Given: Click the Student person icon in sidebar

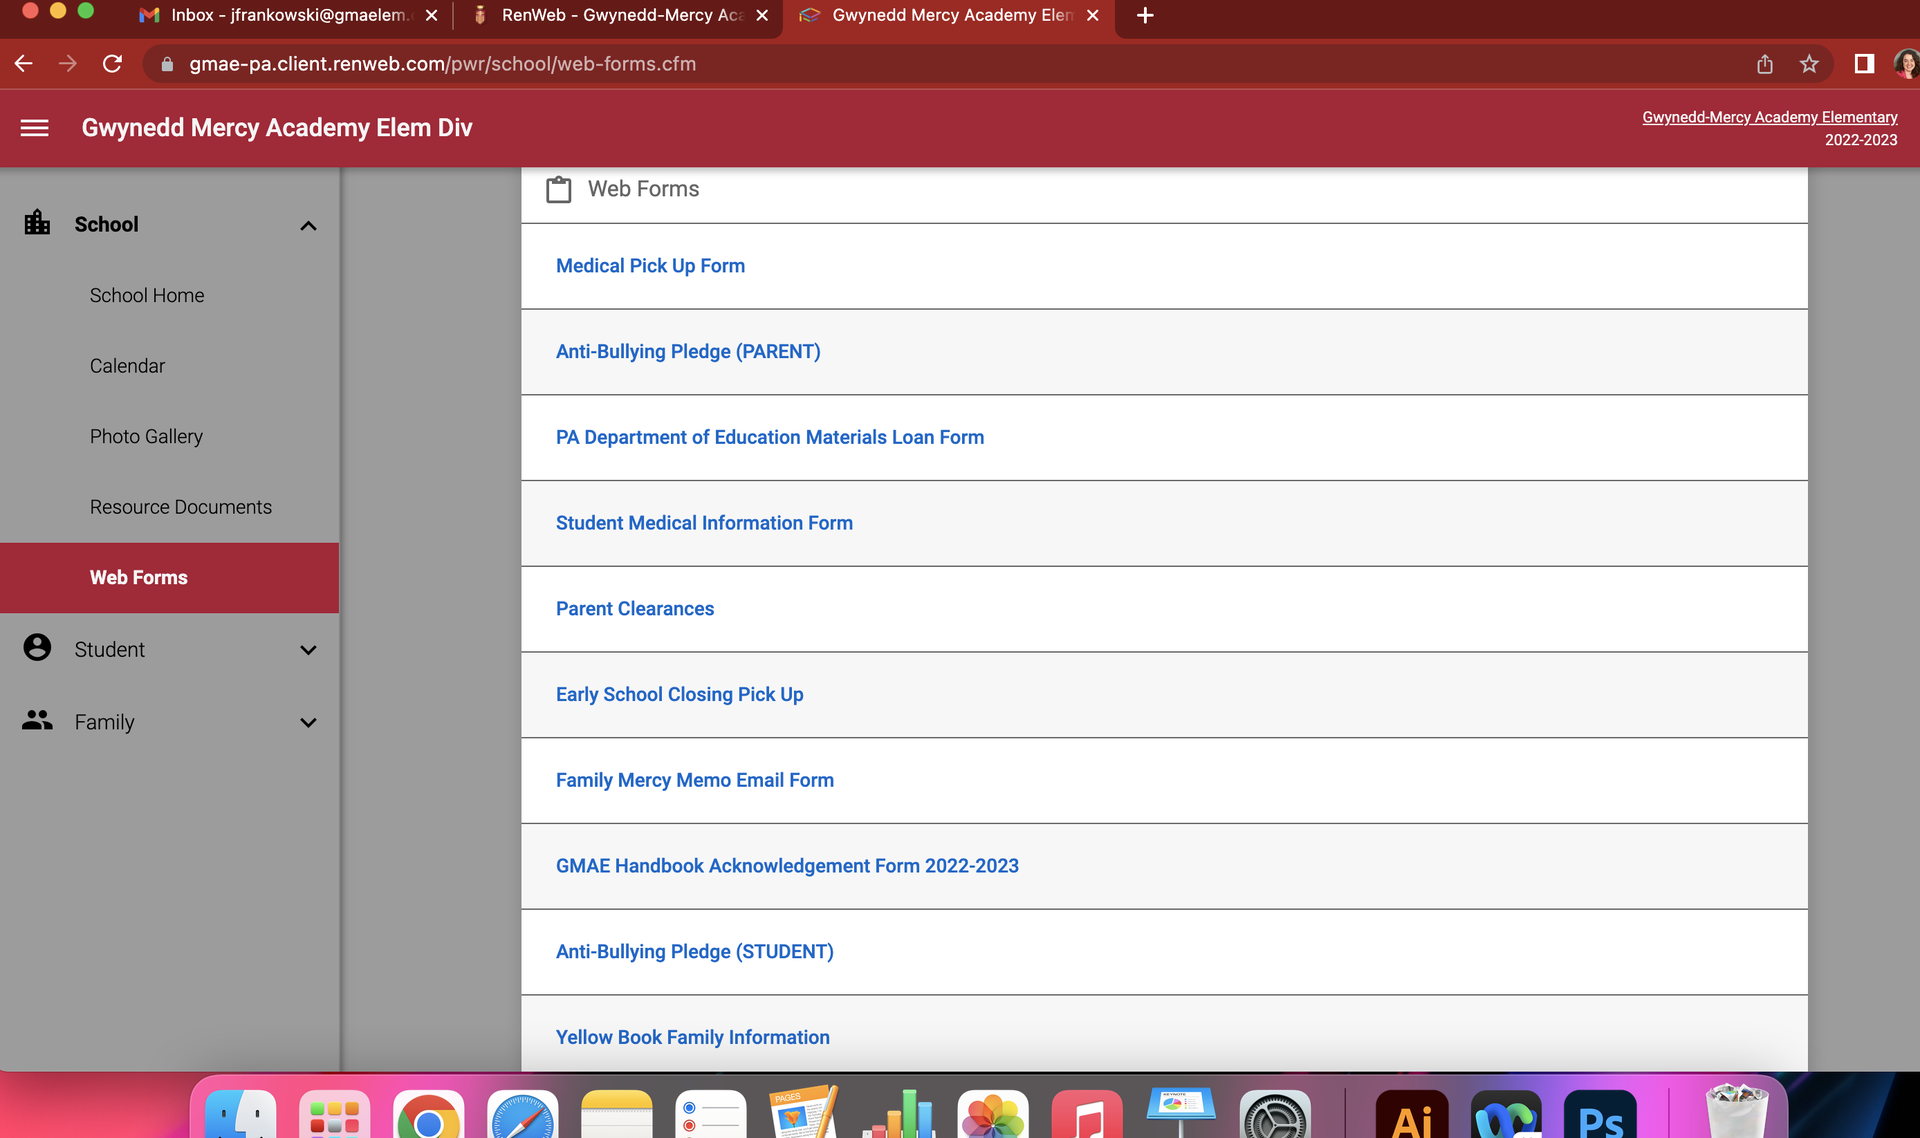Looking at the screenshot, I should pyautogui.click(x=37, y=648).
